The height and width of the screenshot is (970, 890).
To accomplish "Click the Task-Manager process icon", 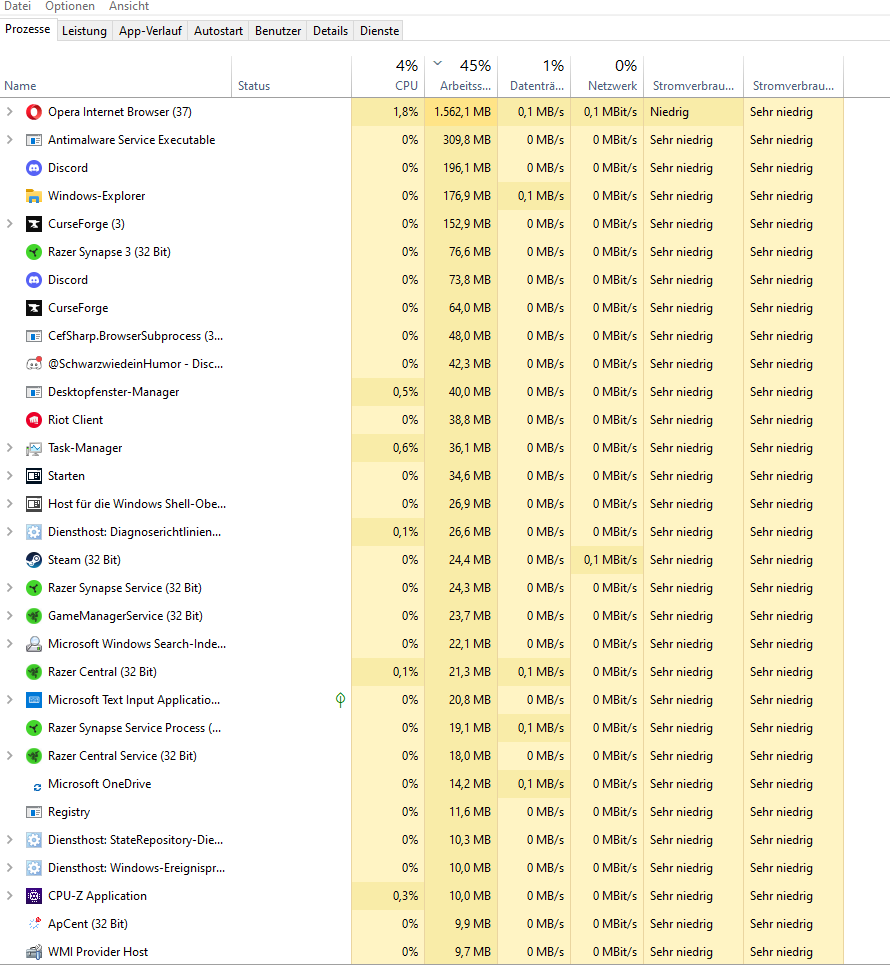I will (33, 448).
